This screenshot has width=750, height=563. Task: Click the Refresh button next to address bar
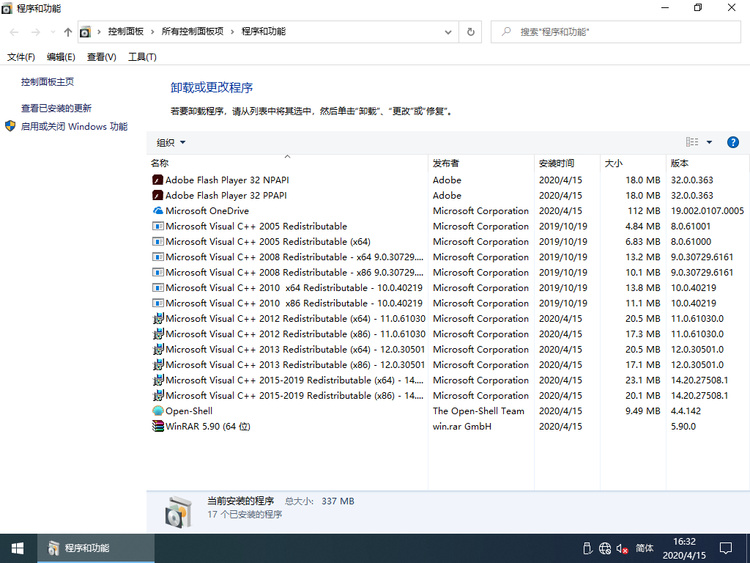tap(471, 32)
